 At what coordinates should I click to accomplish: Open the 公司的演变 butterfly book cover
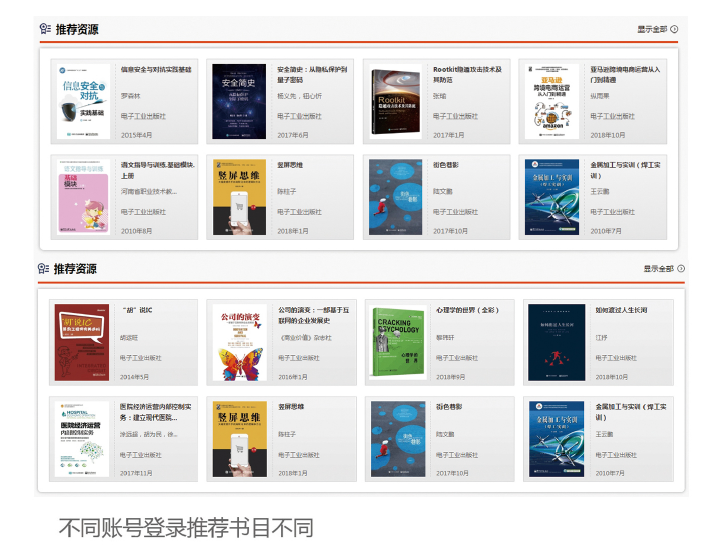[240, 342]
